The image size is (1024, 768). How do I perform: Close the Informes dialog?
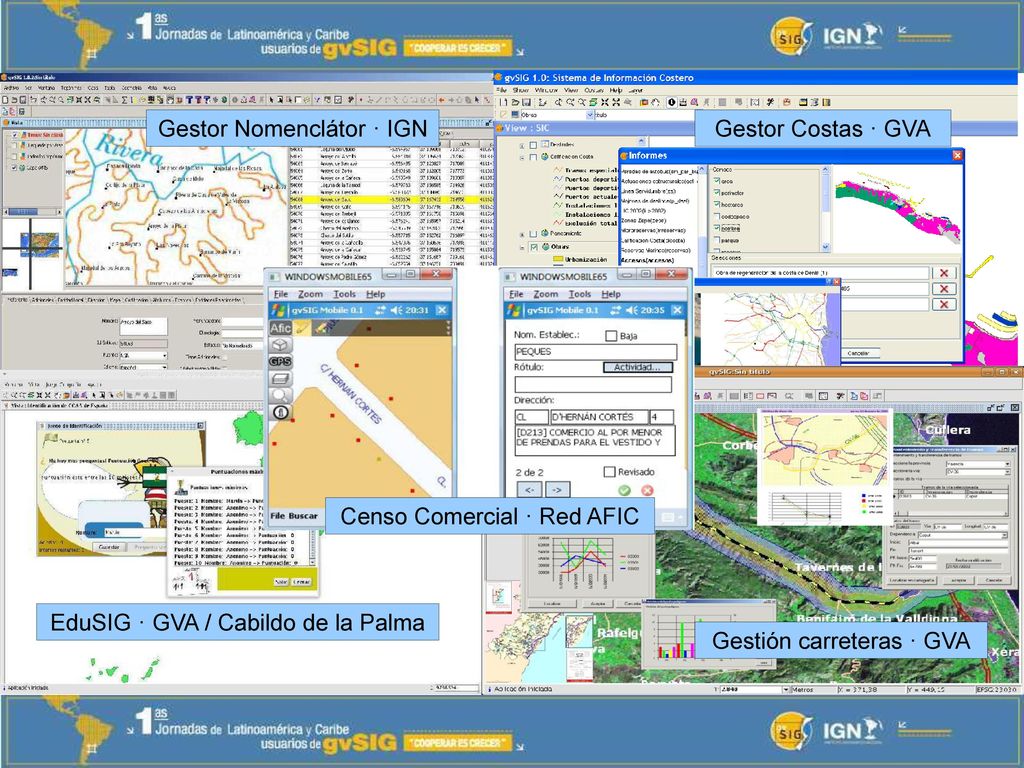(957, 155)
